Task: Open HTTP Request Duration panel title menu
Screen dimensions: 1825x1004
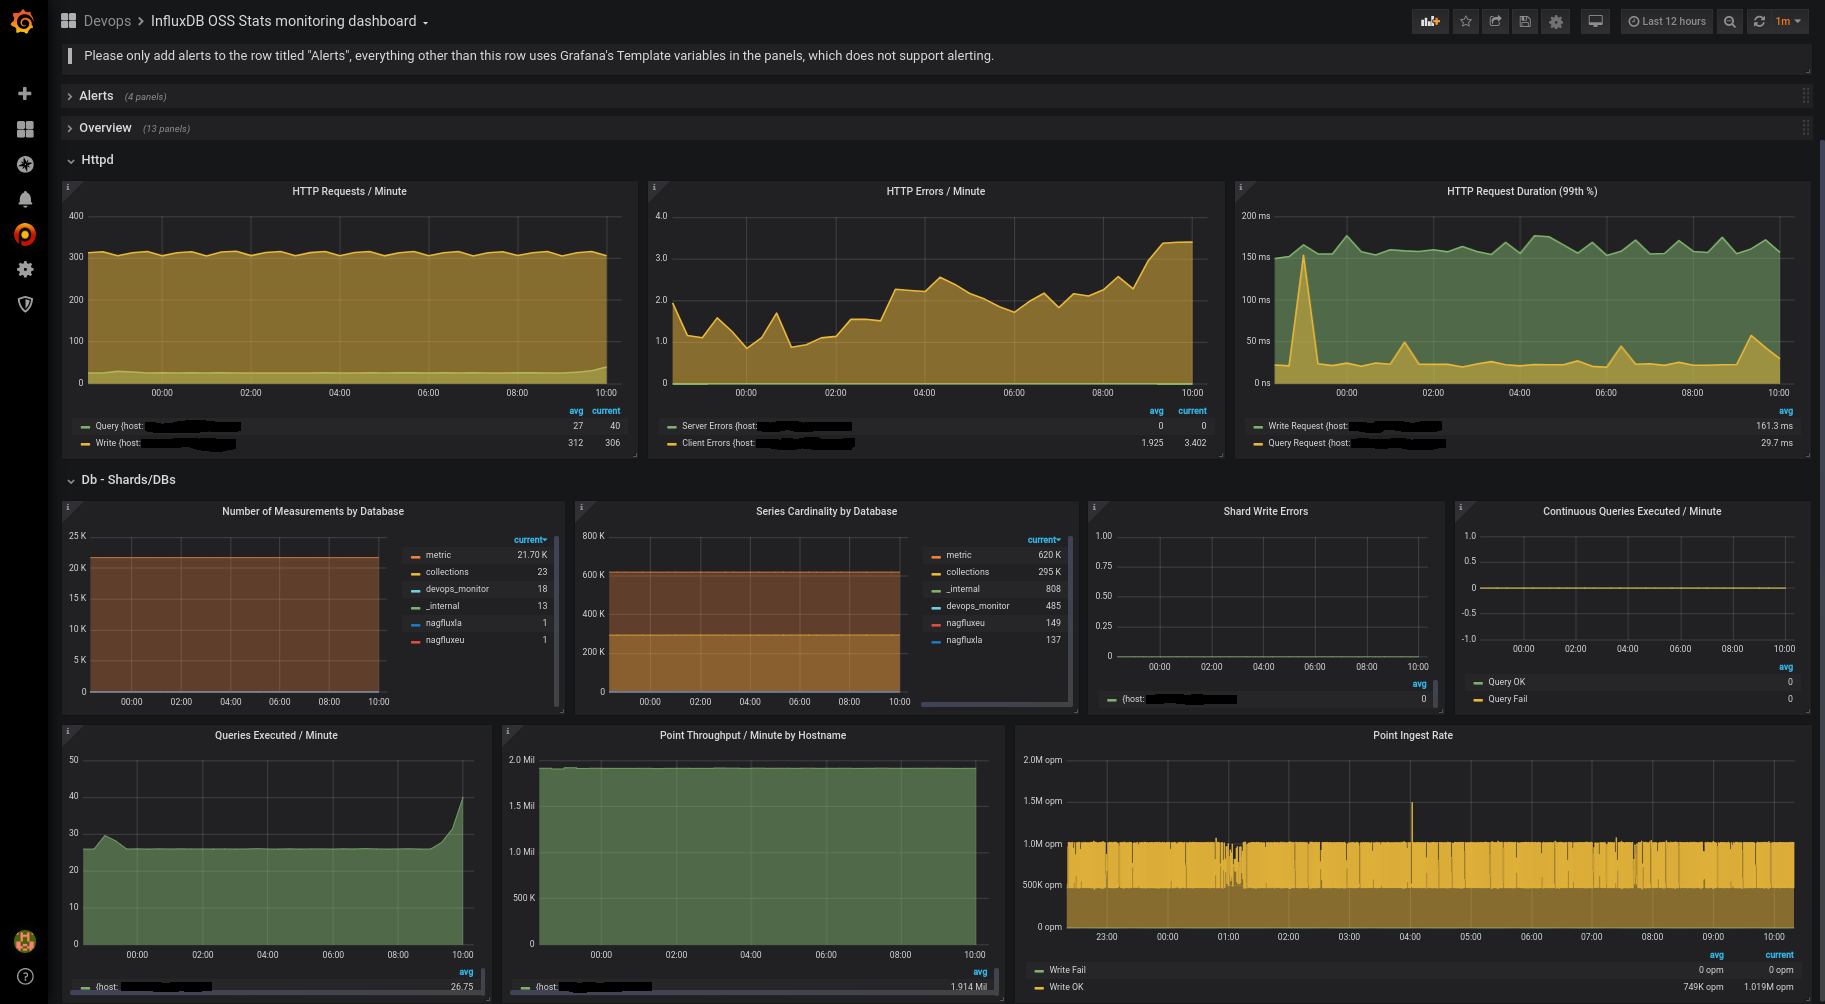Action: pos(1522,191)
